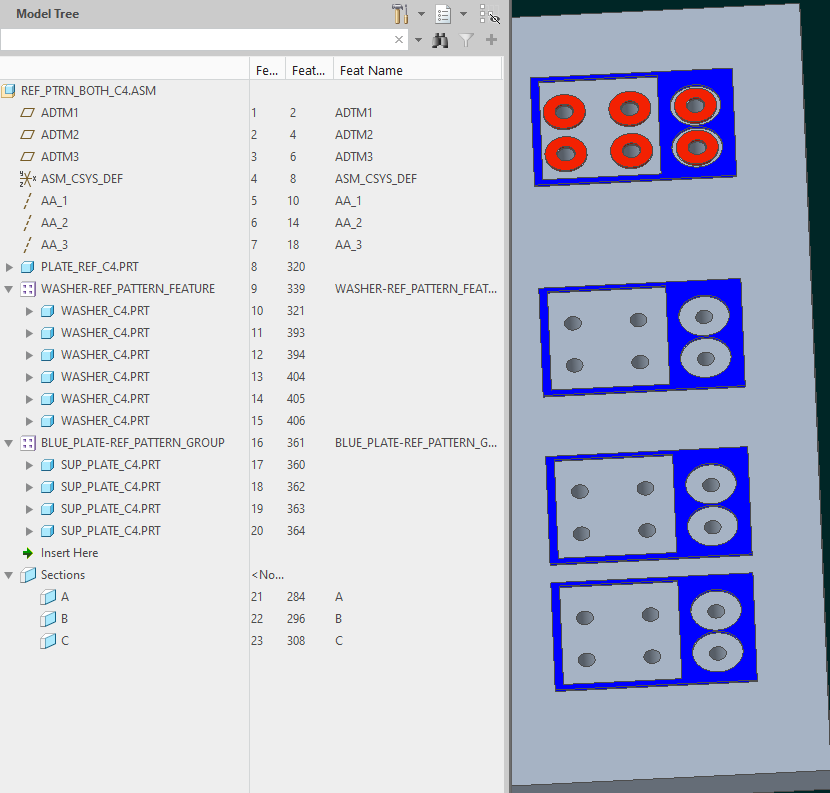This screenshot has height=793, width=830.
Task: Select the ASM_CSYS_DEF coordinate system icon
Action: (x=27, y=178)
